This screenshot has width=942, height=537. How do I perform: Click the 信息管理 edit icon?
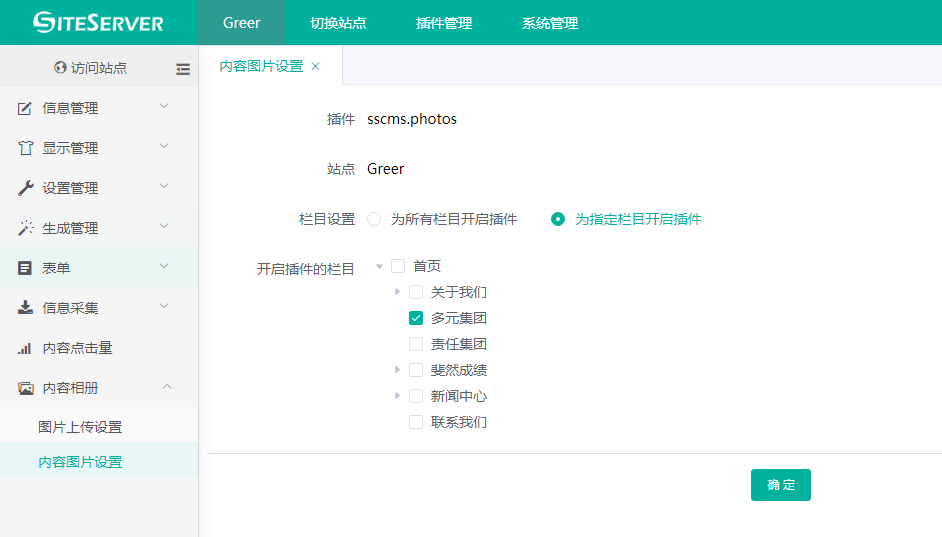tap(26, 108)
